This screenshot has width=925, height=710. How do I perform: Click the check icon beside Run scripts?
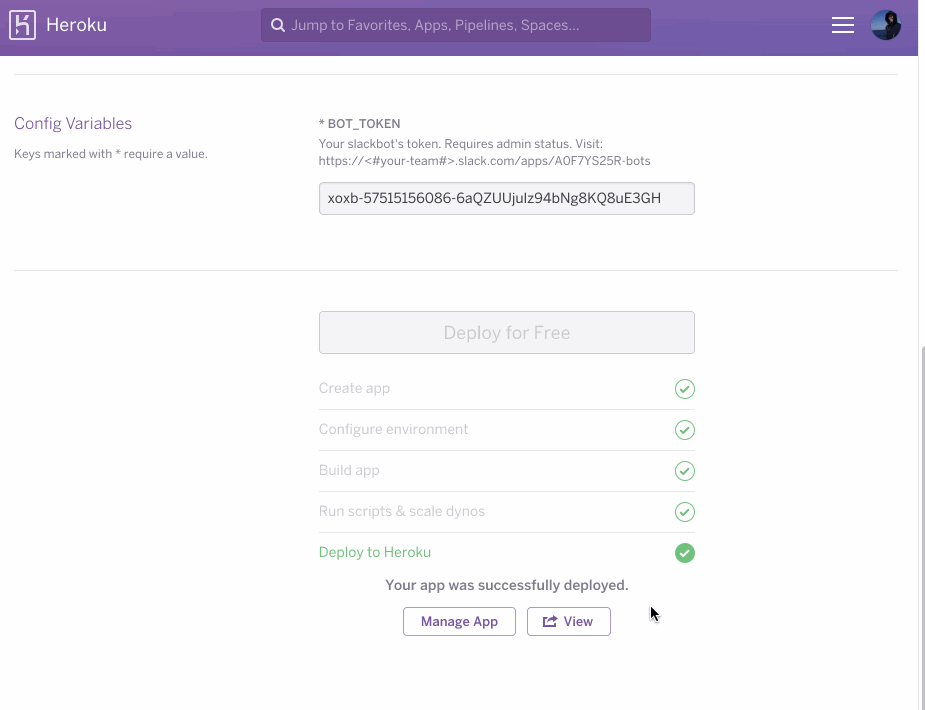pos(684,512)
